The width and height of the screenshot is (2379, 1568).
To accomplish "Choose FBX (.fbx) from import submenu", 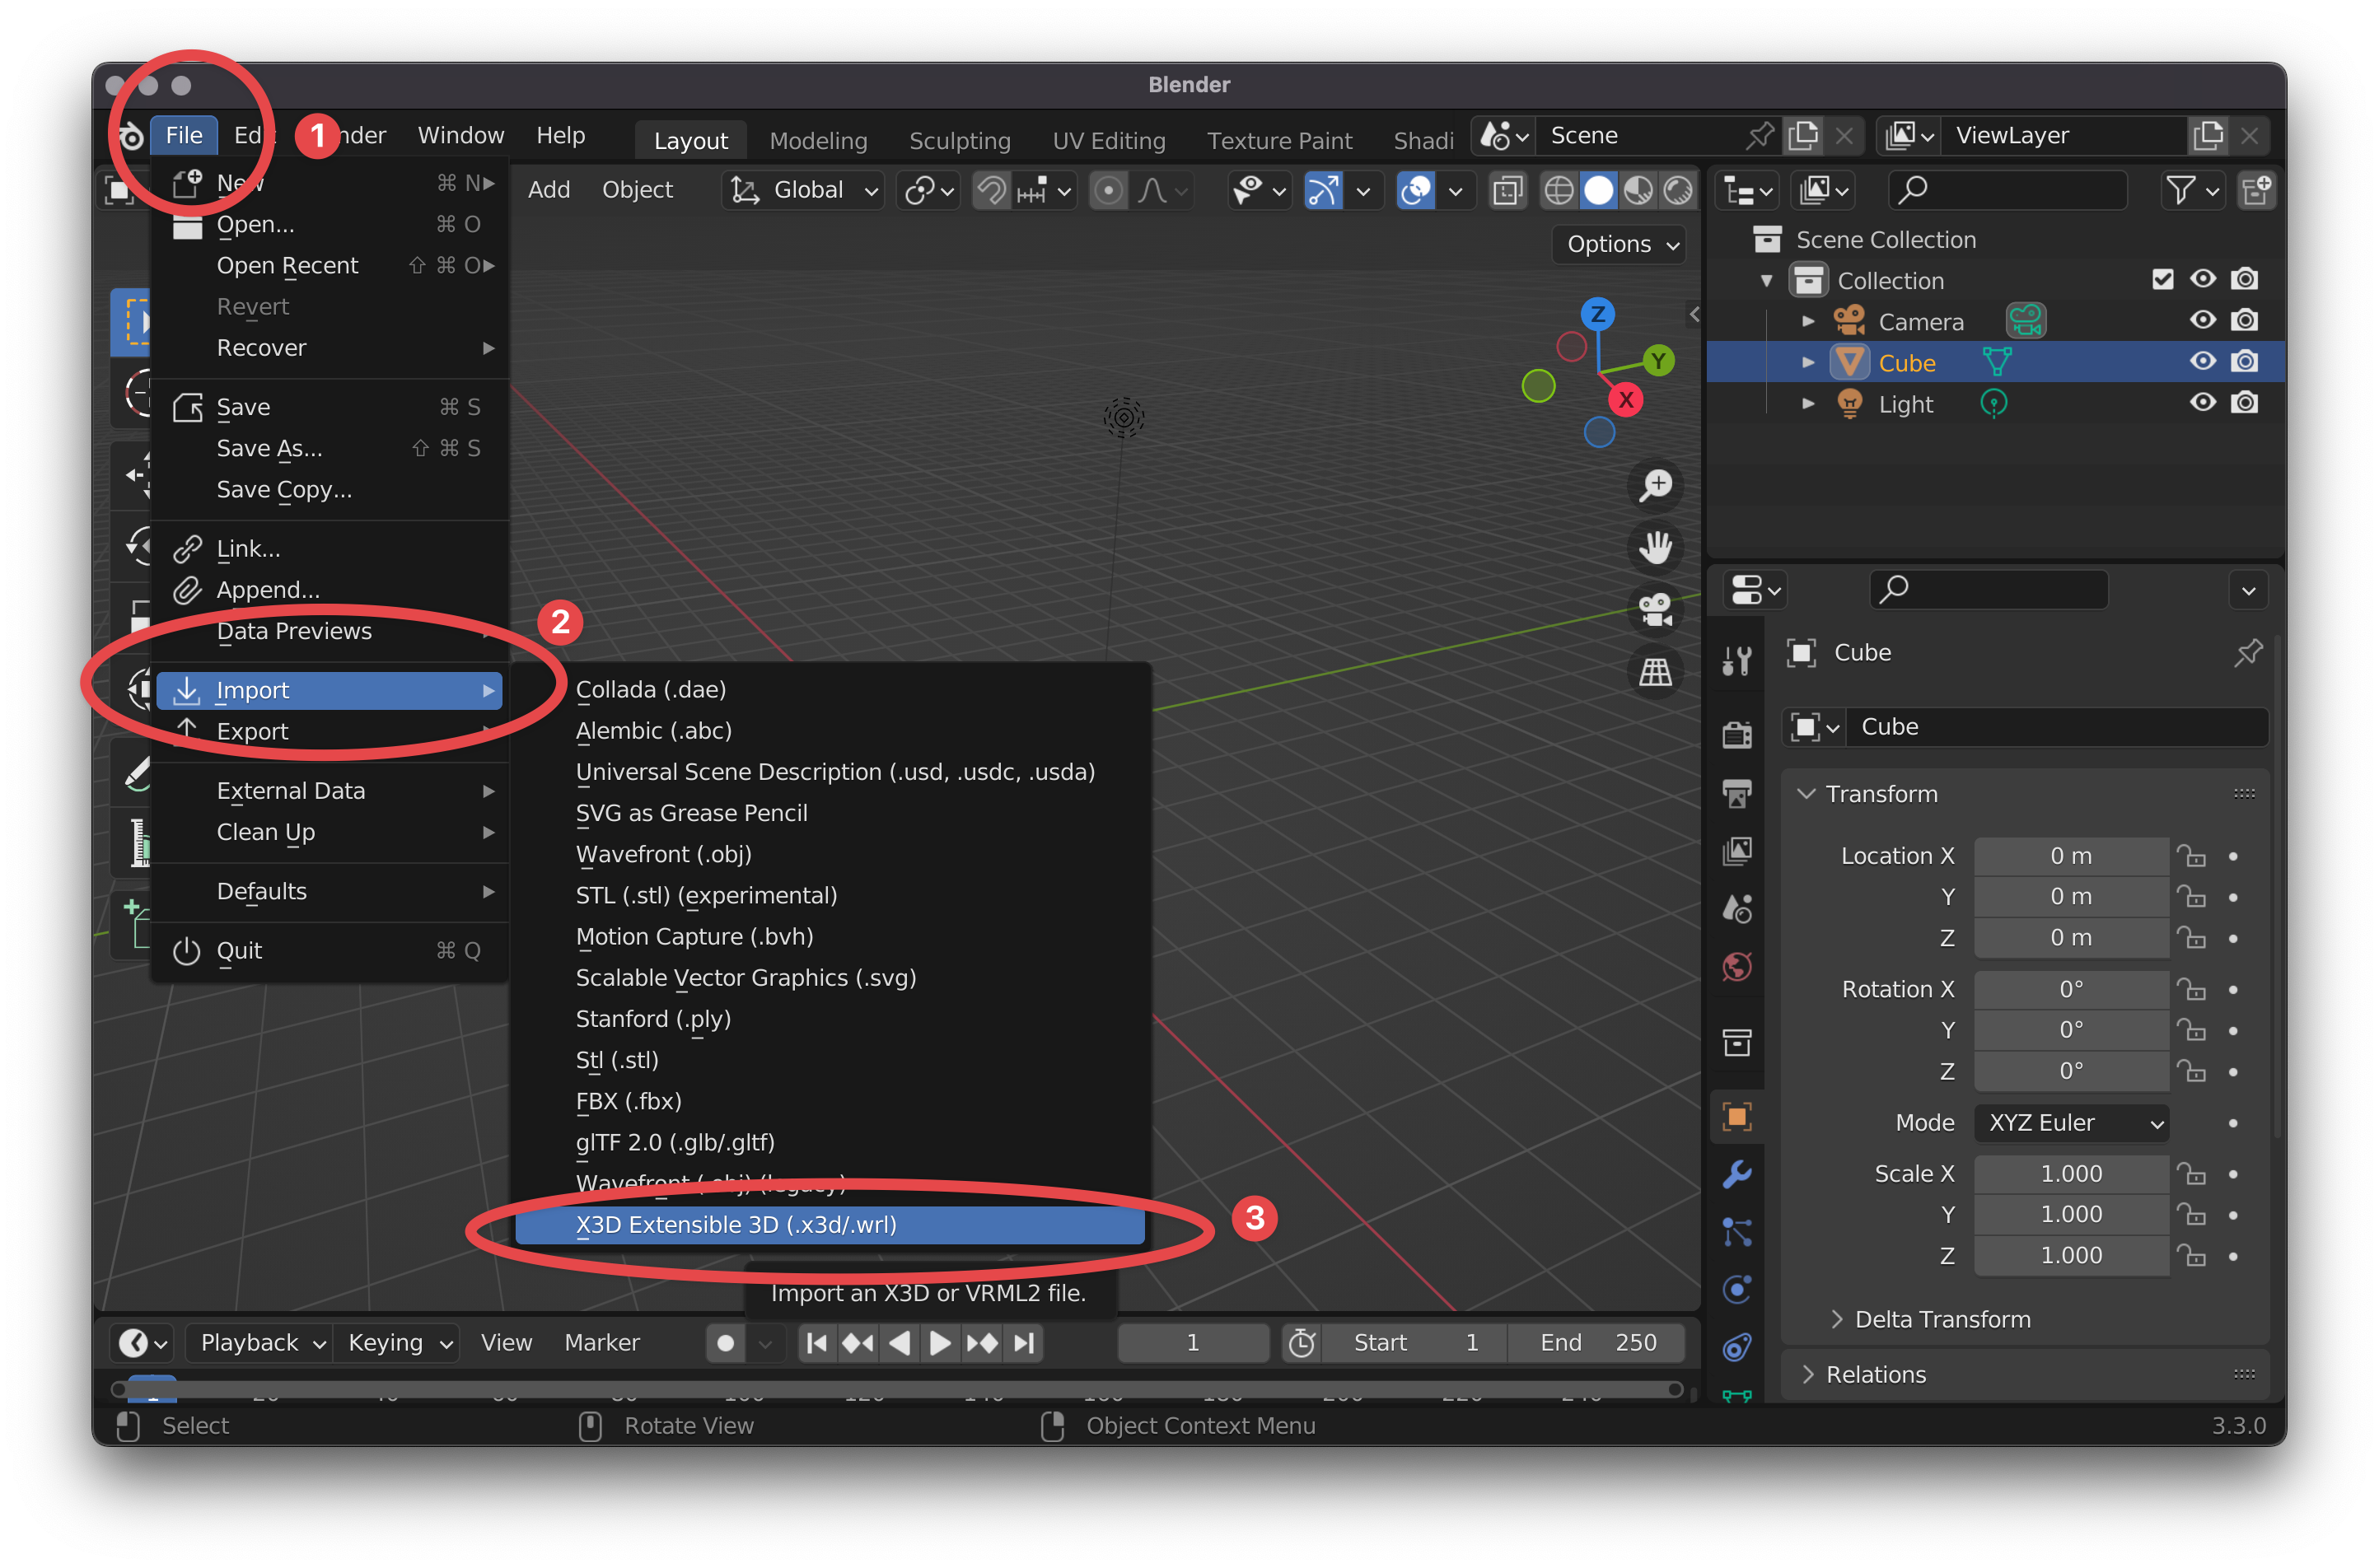I will (x=628, y=1101).
